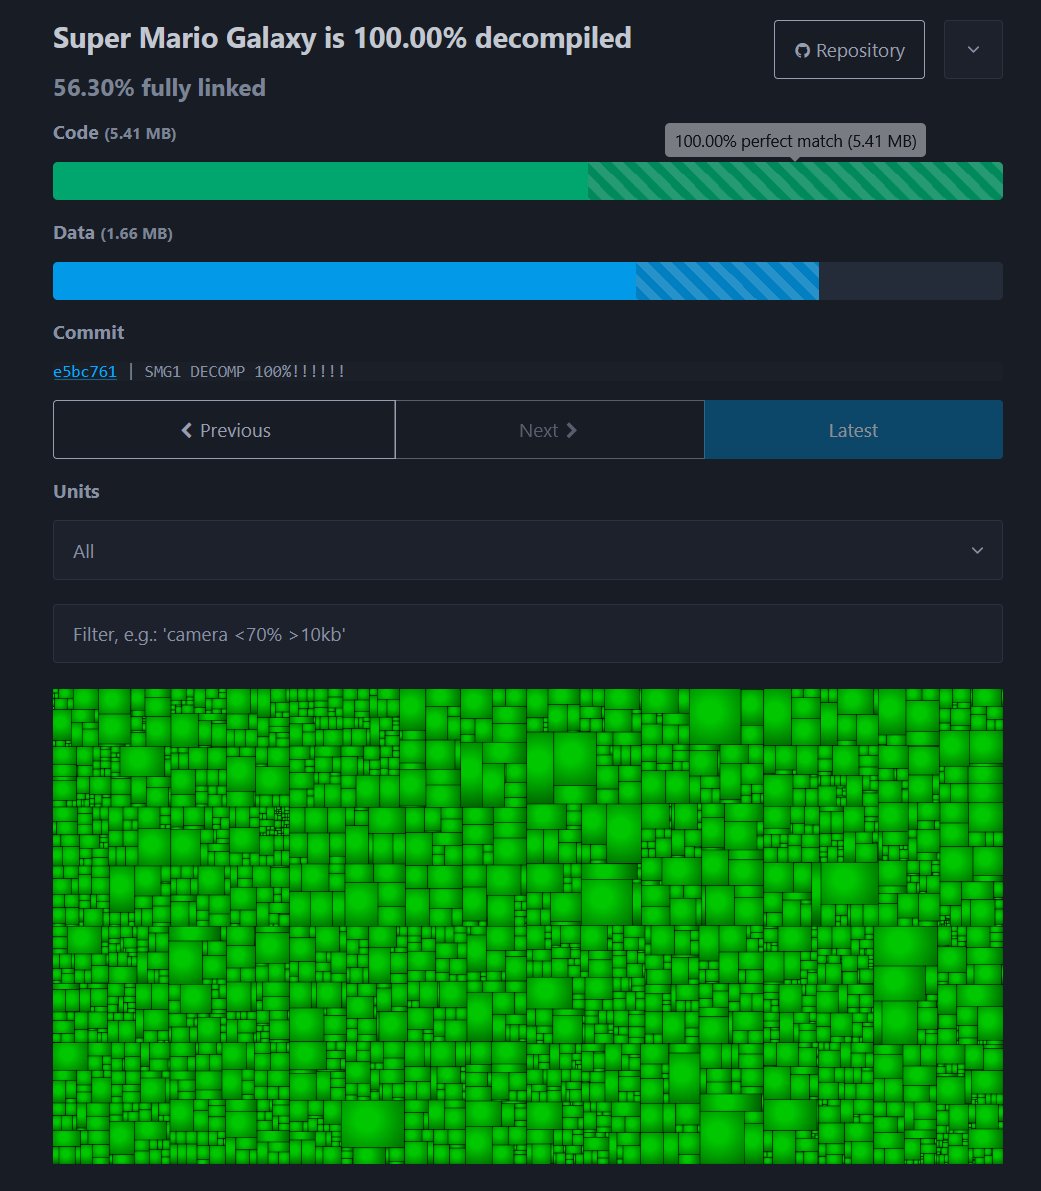1041x1191 pixels.
Task: Click the solid green Code progress segment
Action: coord(320,181)
